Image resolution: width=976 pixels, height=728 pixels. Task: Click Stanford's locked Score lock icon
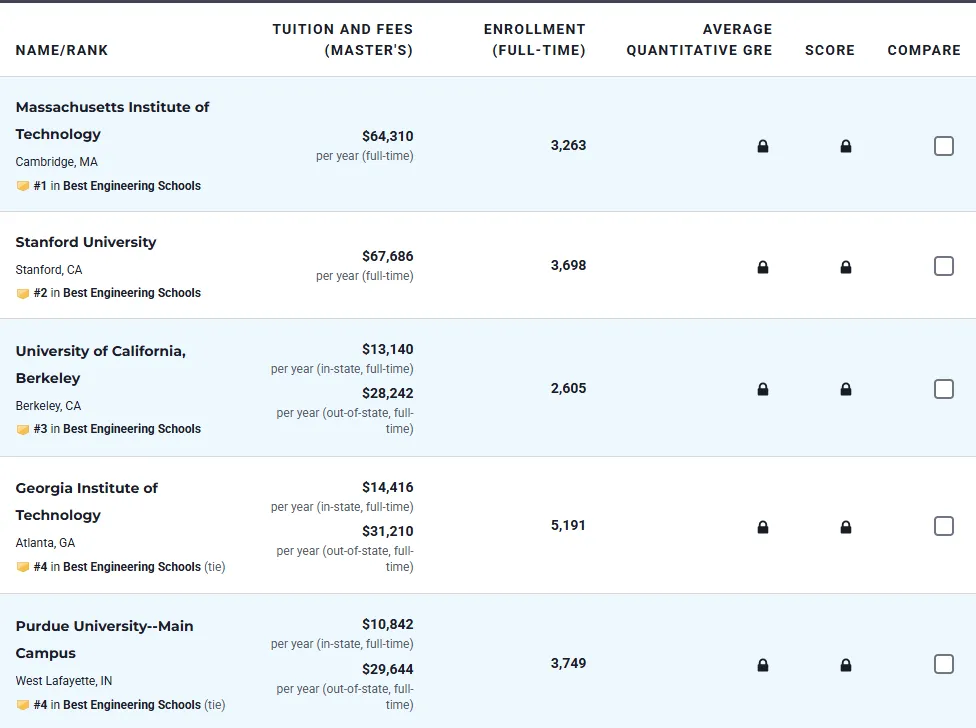tap(846, 267)
